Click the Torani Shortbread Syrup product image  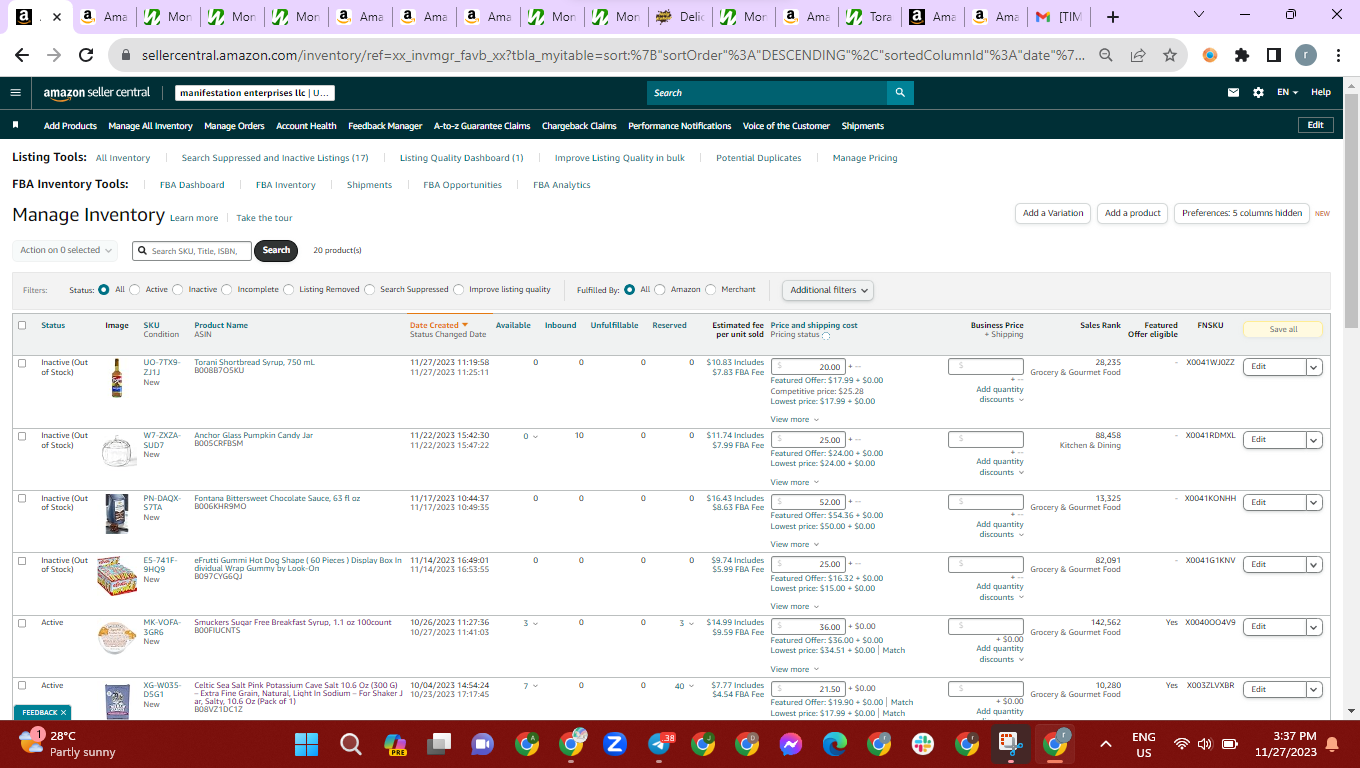117,378
